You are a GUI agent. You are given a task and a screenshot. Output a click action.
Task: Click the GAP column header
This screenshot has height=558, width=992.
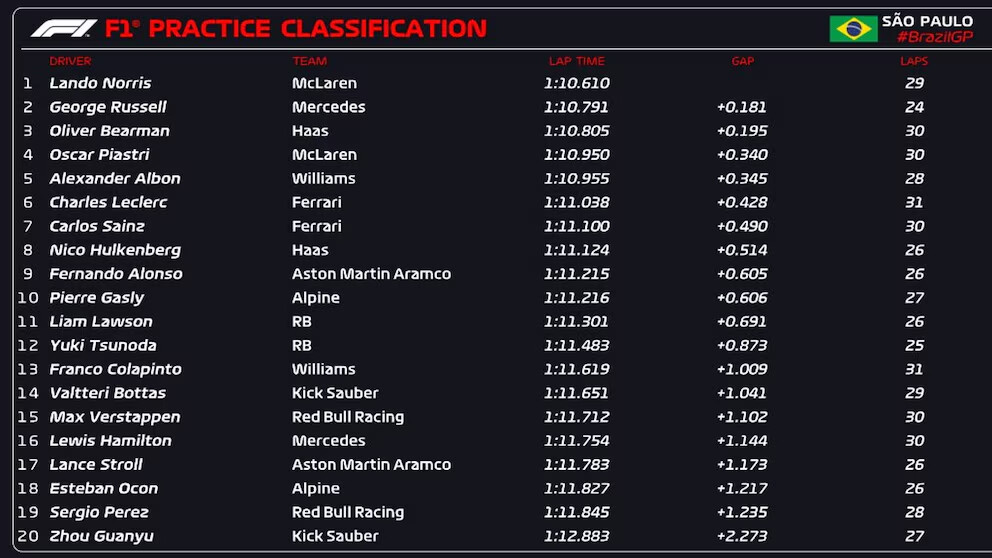pos(743,61)
